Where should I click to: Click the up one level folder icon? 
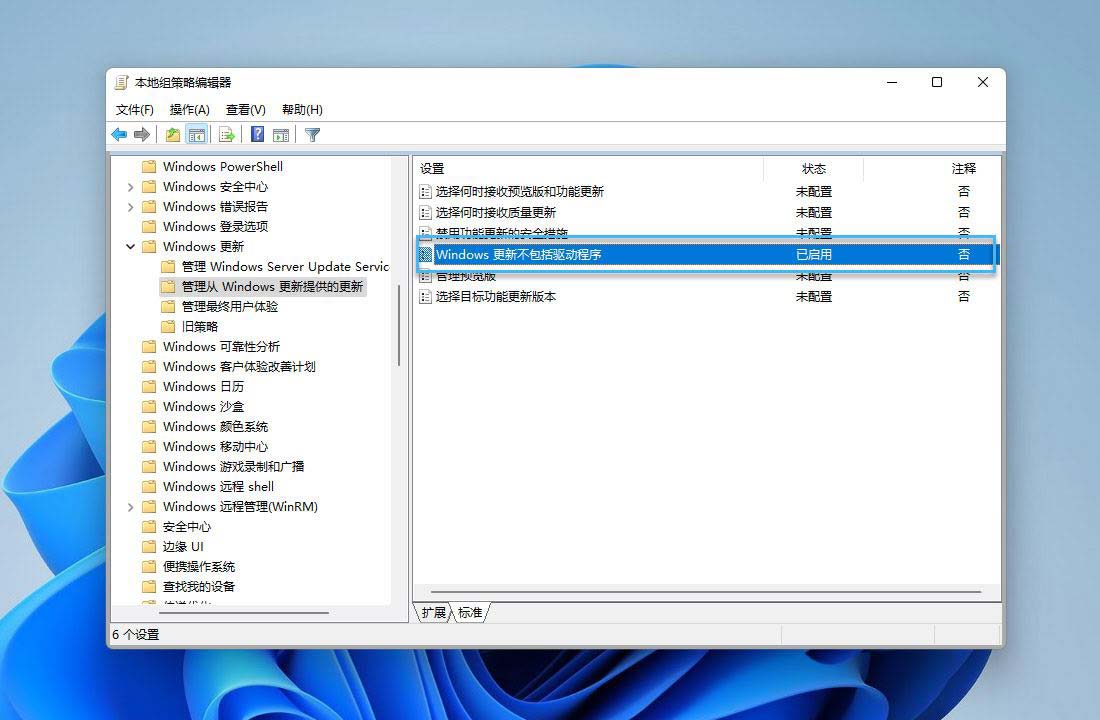(x=172, y=134)
